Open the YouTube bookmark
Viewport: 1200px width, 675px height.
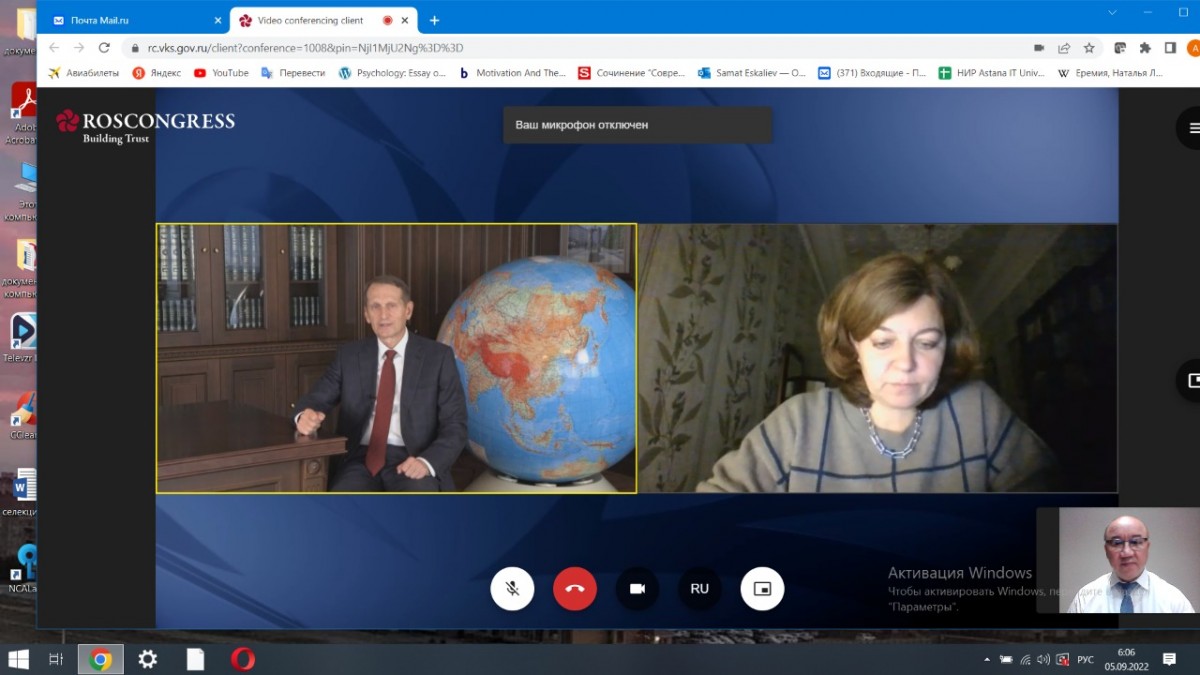click(222, 73)
